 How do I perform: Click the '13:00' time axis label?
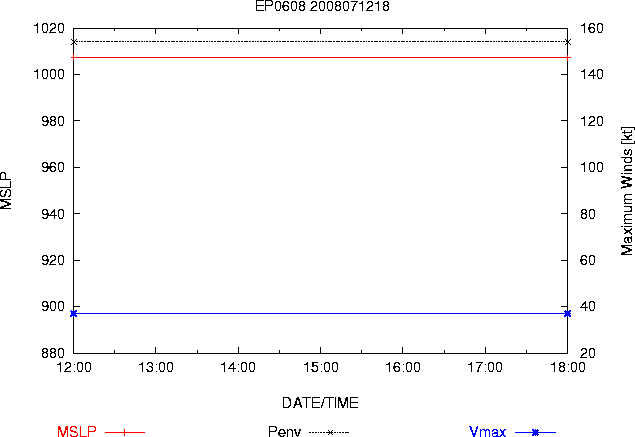click(156, 367)
